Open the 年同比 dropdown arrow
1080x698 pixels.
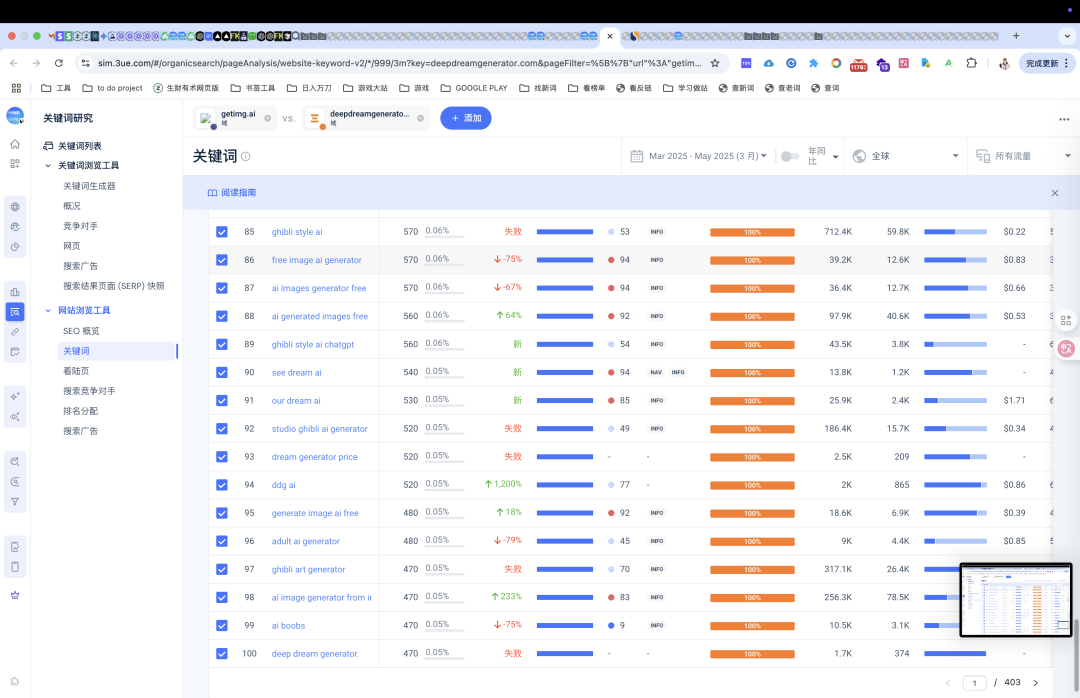coord(835,157)
